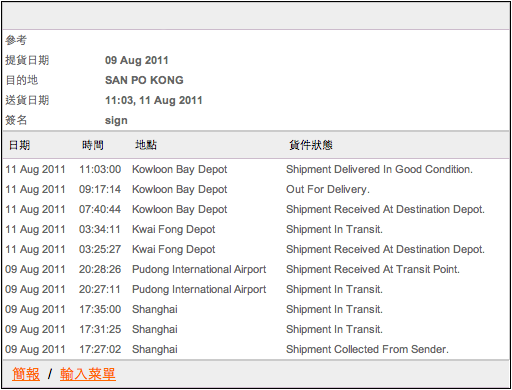Click the sign signature value

(116, 120)
